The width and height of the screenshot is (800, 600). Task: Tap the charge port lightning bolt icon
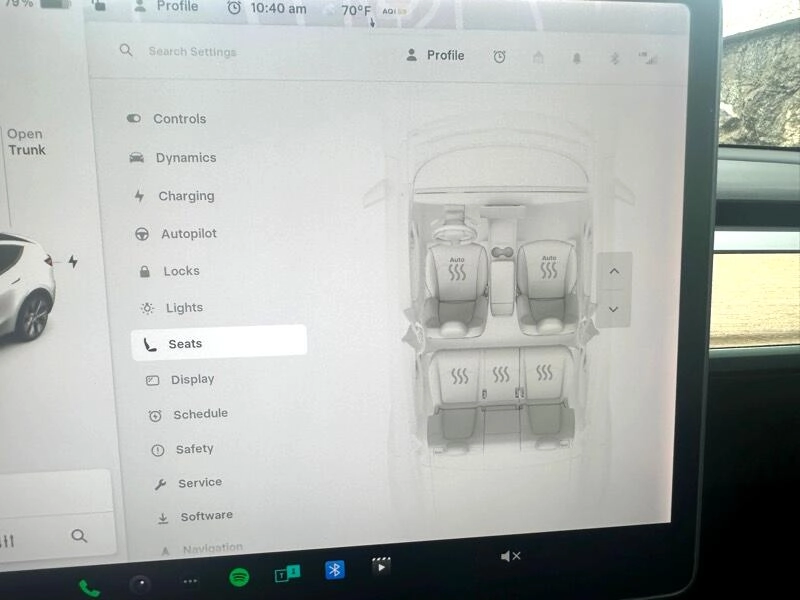[73, 261]
